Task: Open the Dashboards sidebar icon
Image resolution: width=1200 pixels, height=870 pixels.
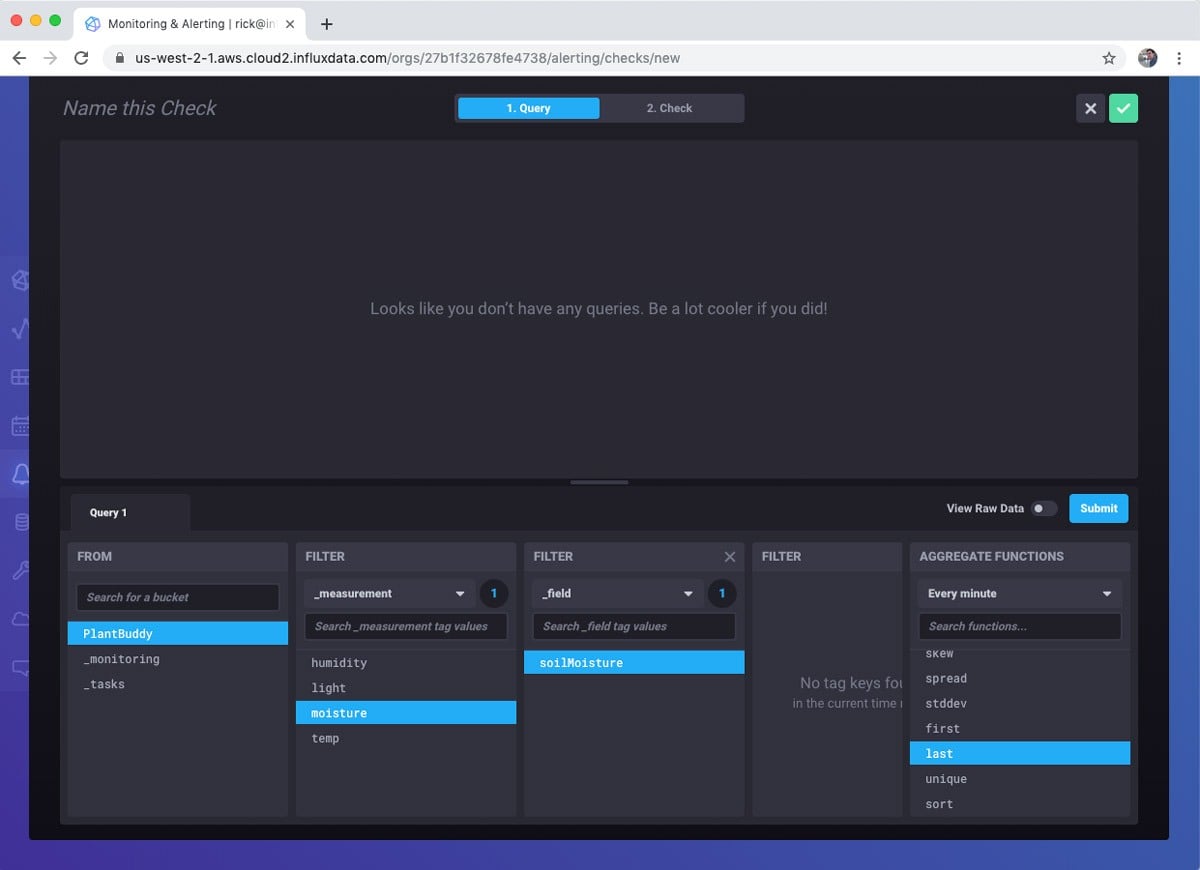Action: 20,377
